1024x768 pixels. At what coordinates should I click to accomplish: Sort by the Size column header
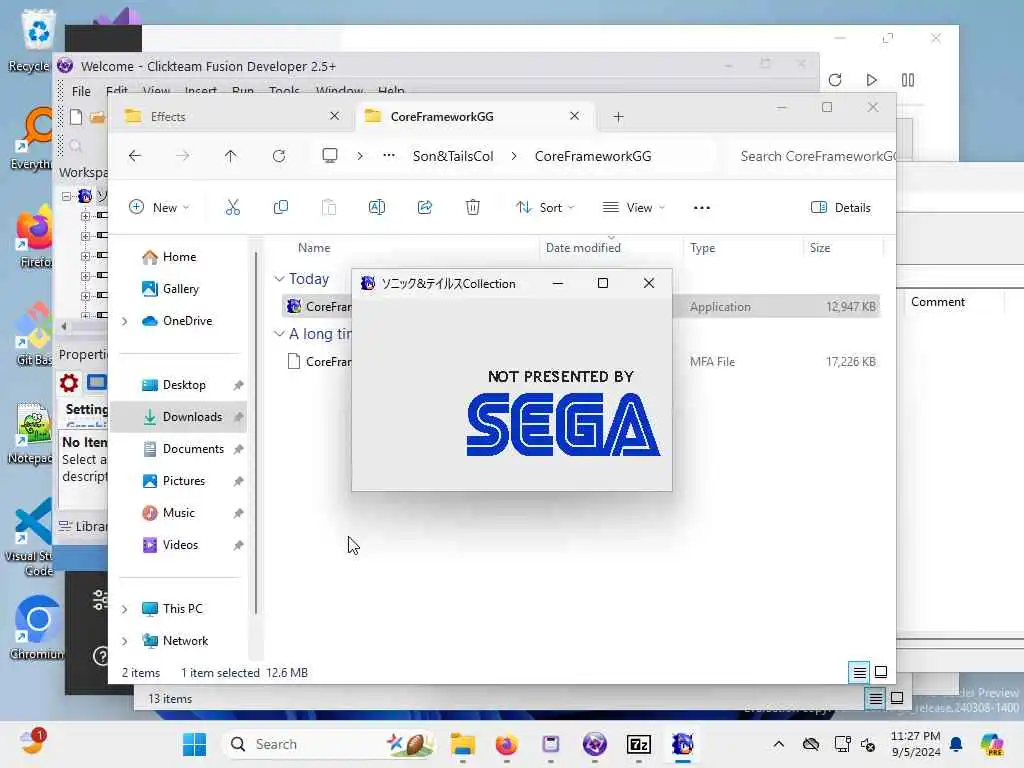820,248
